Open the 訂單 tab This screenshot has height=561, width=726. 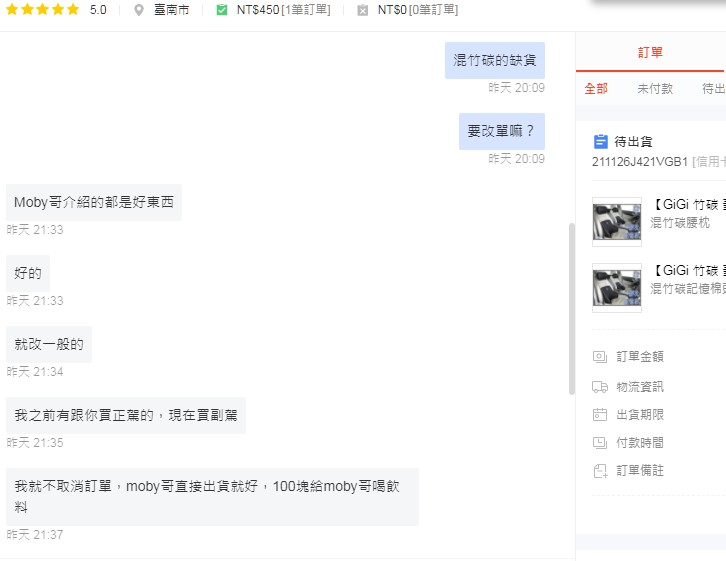[650, 52]
